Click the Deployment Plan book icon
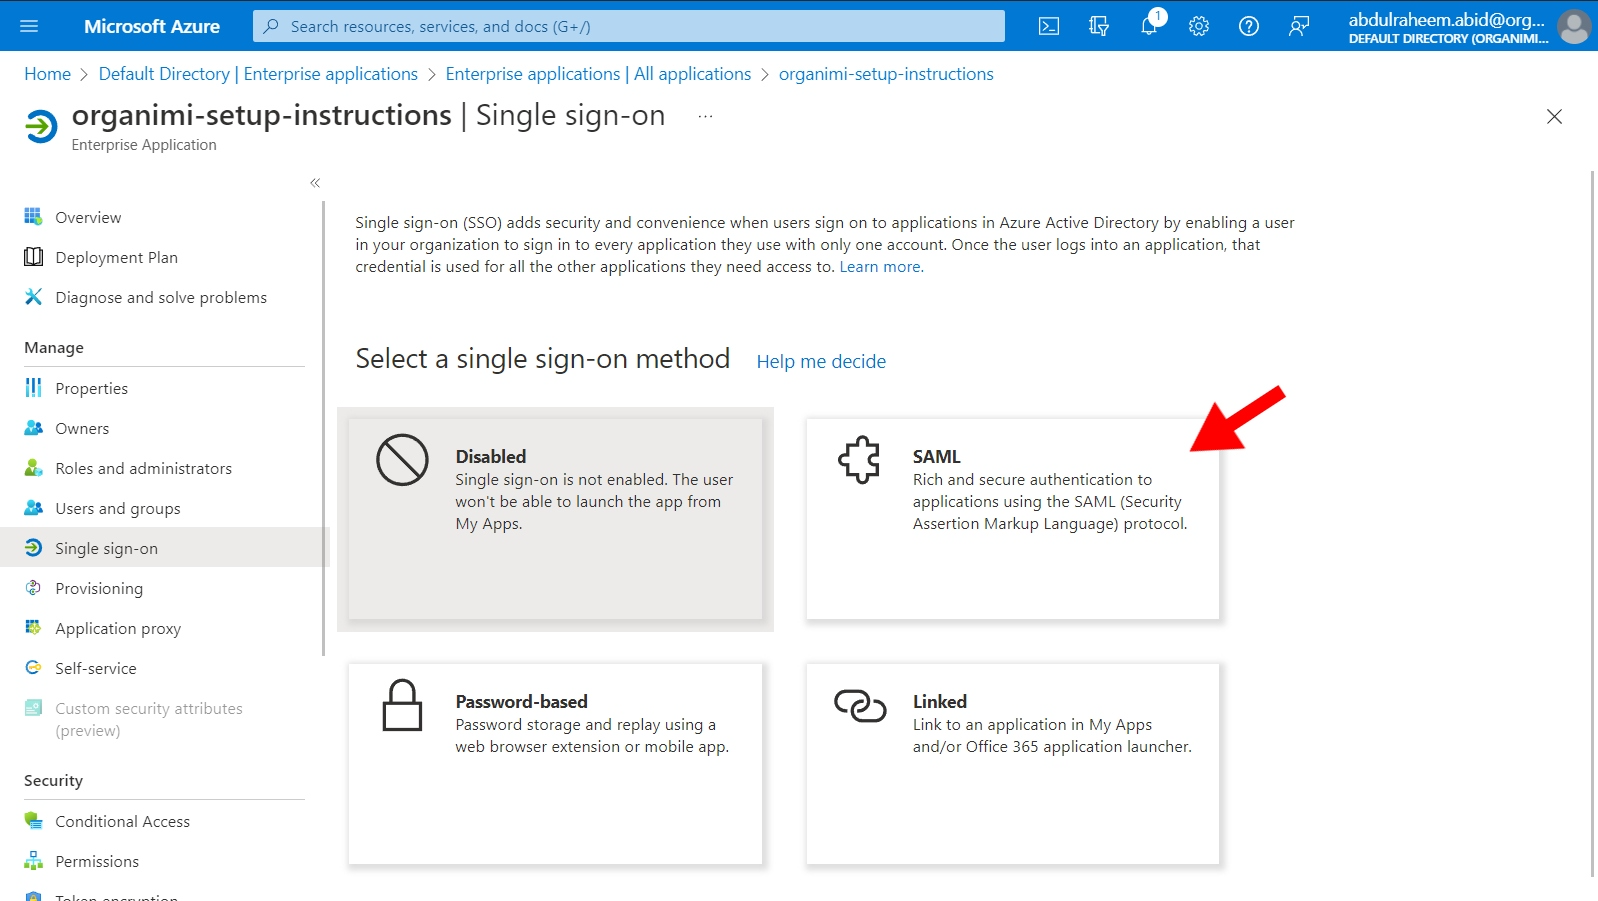 [x=33, y=257]
